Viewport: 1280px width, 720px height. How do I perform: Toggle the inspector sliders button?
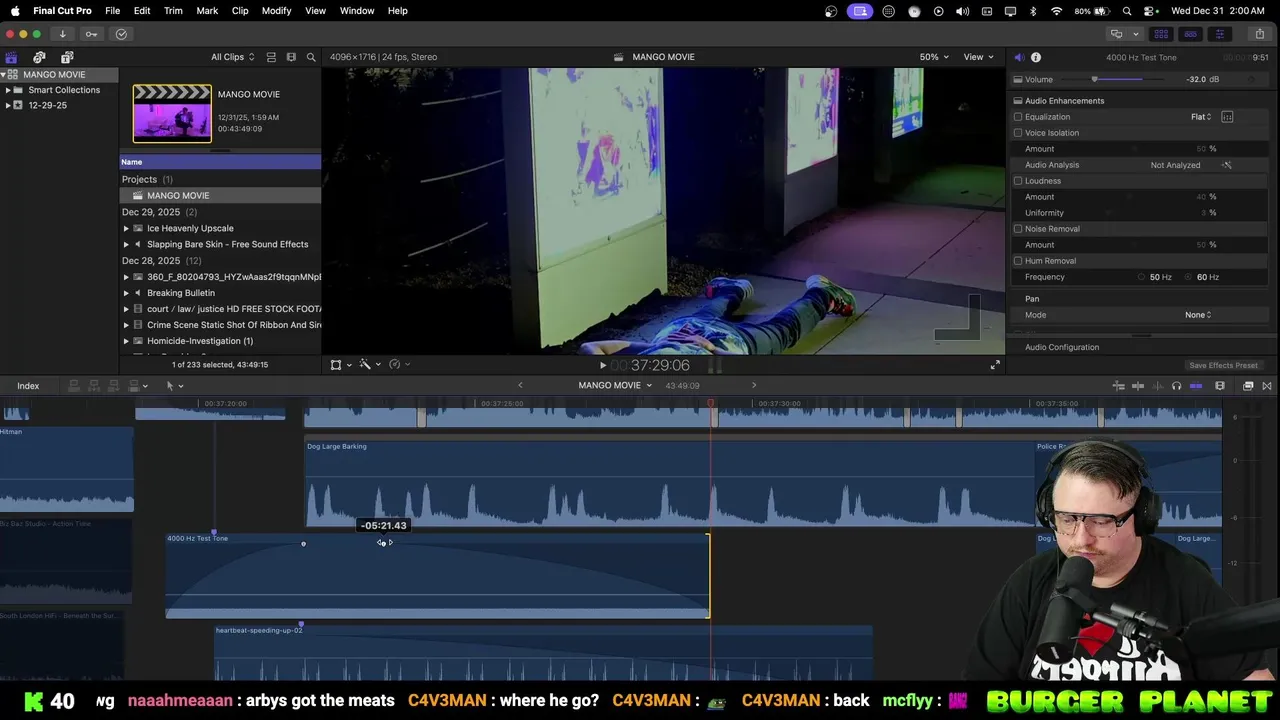click(1219, 34)
